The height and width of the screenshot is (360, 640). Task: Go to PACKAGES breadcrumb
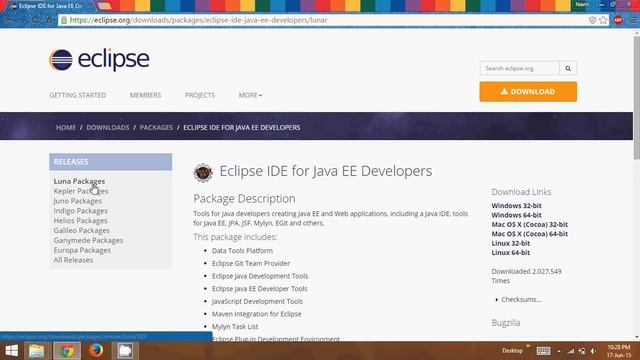click(156, 127)
